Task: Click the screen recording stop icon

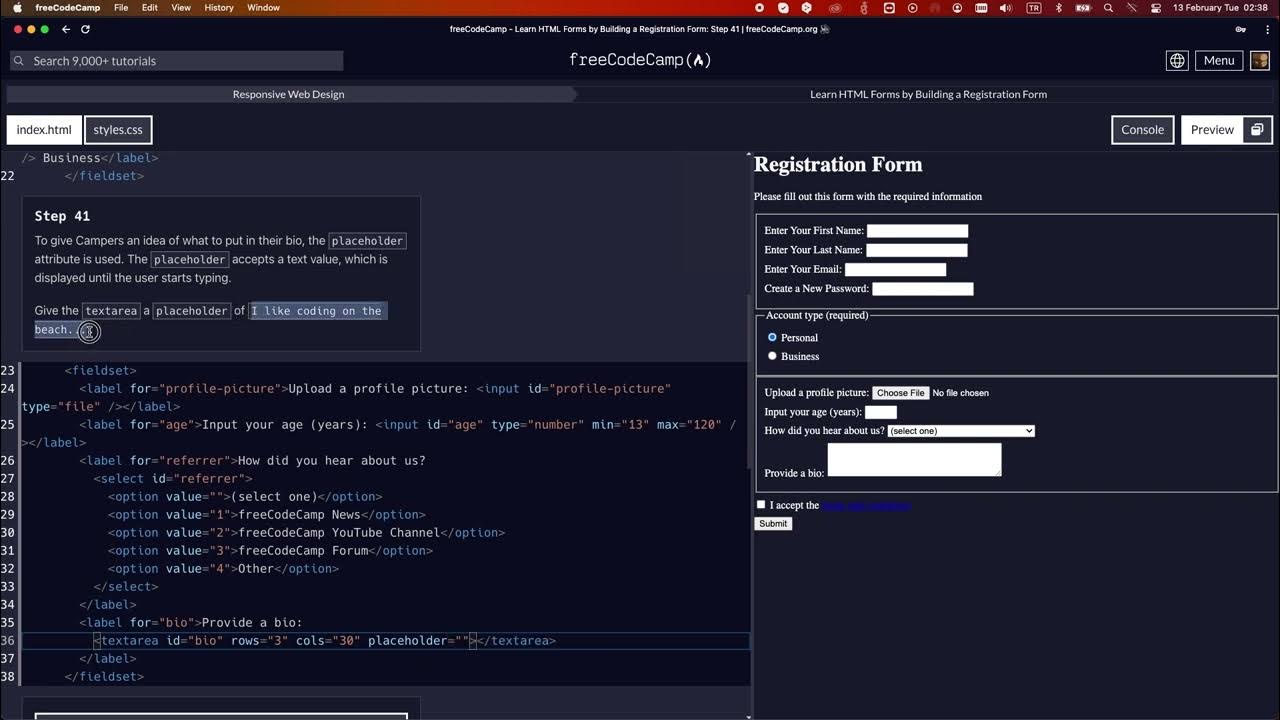Action: click(x=759, y=7)
